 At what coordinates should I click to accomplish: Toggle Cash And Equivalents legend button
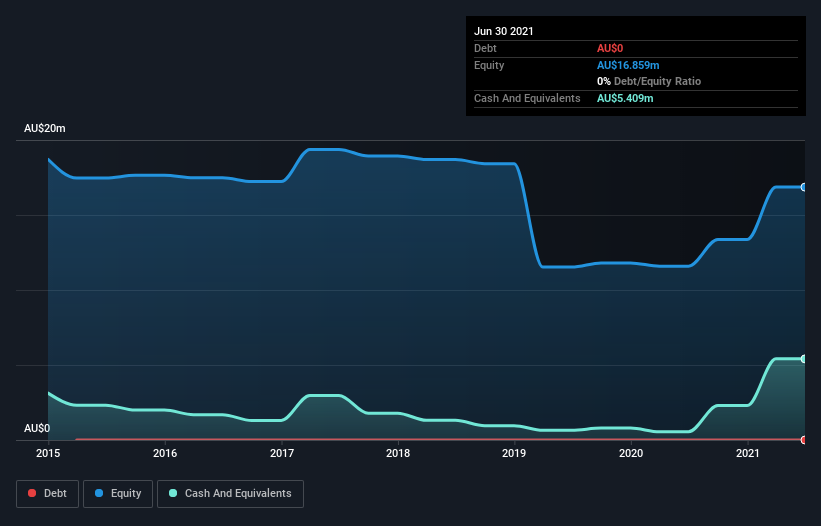[x=230, y=494]
